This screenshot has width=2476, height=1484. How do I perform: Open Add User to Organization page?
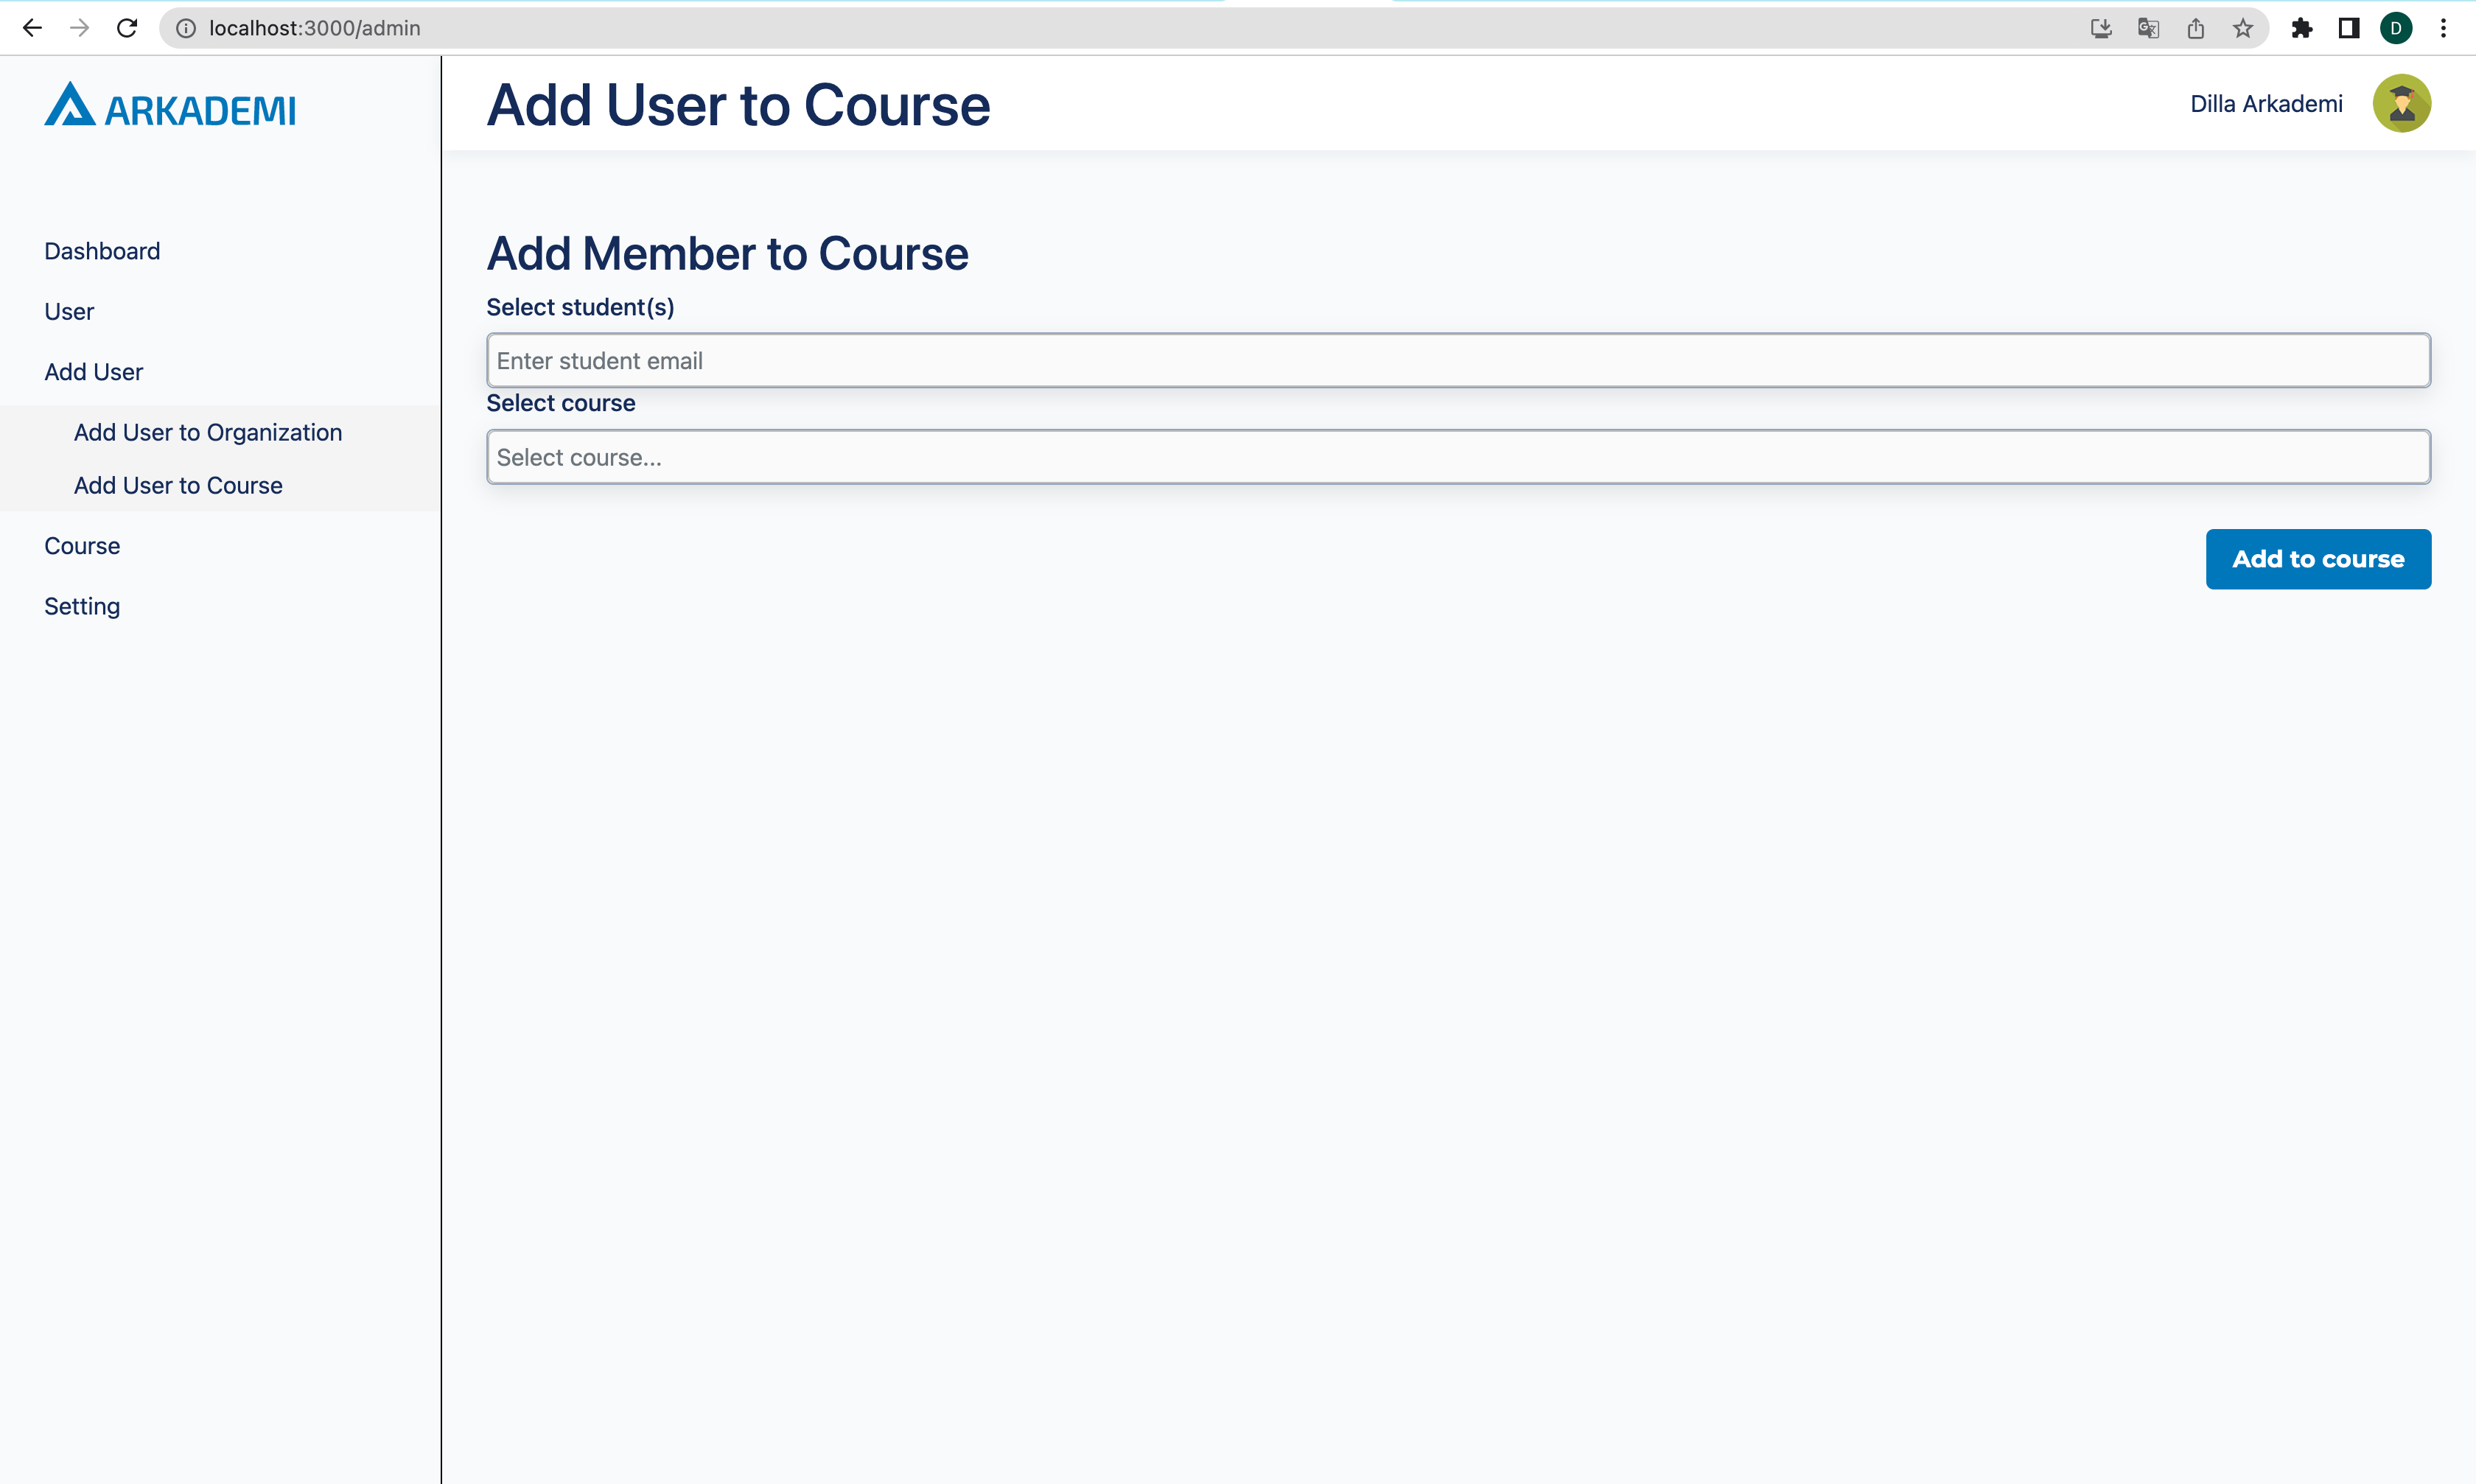click(208, 432)
